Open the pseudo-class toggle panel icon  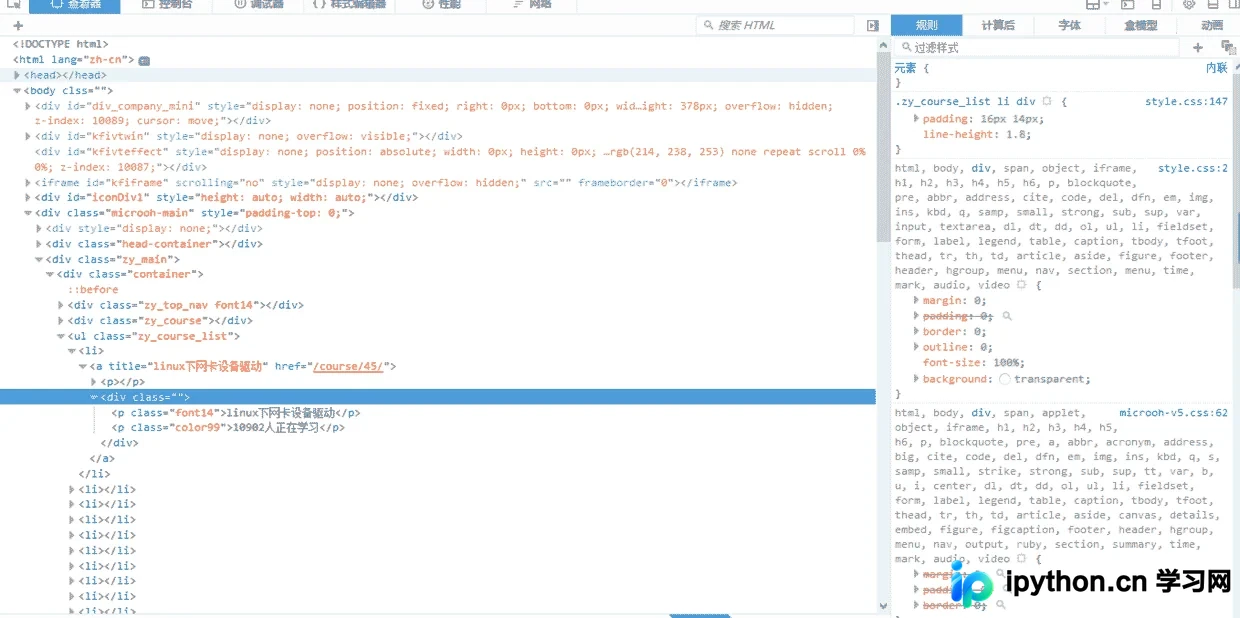coord(1227,47)
